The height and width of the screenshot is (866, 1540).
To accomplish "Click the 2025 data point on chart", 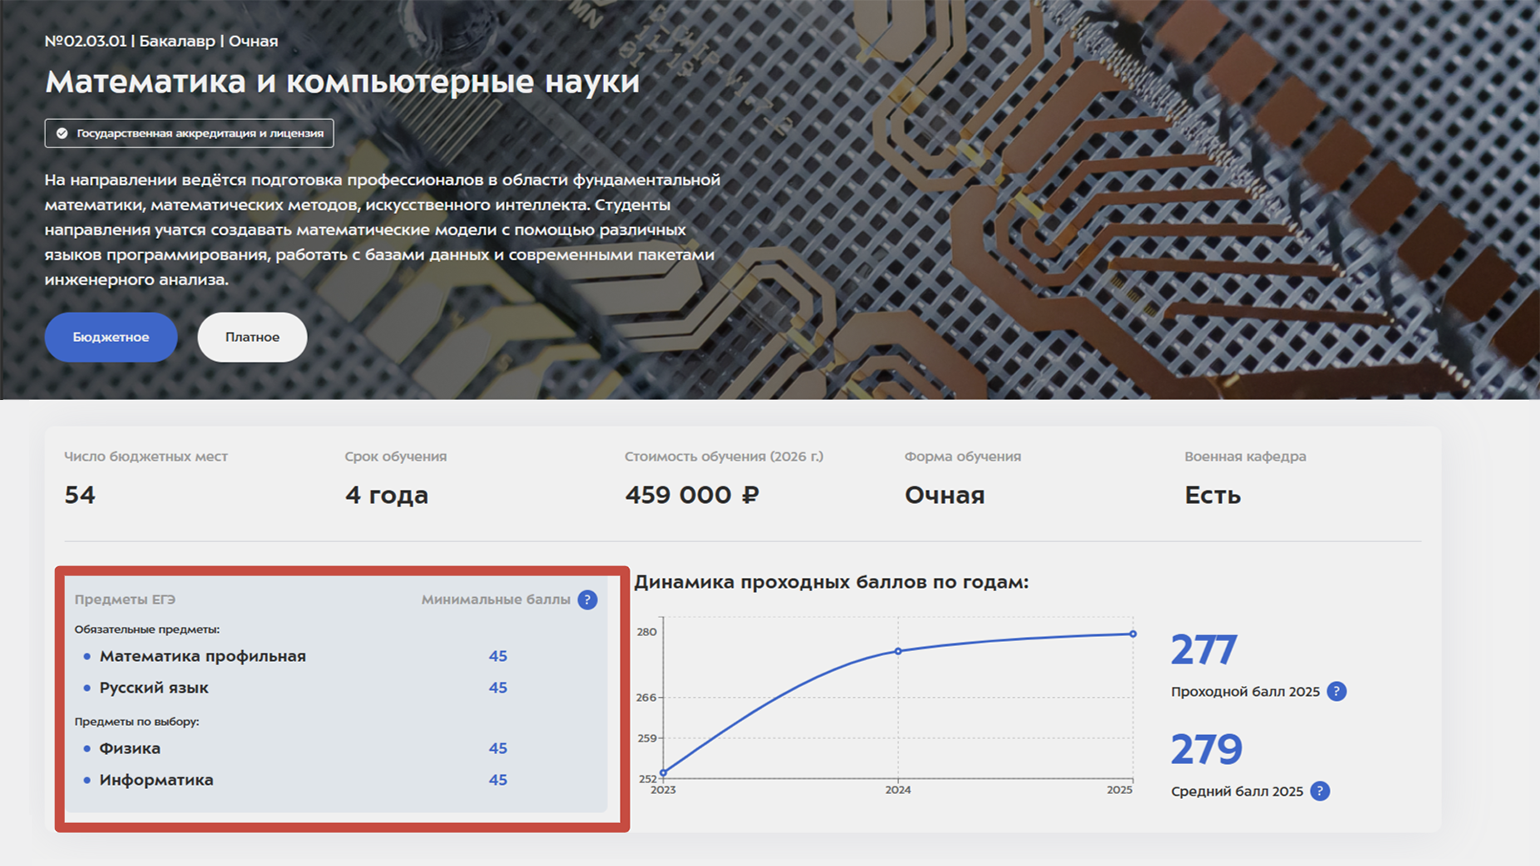I will point(1133,634).
